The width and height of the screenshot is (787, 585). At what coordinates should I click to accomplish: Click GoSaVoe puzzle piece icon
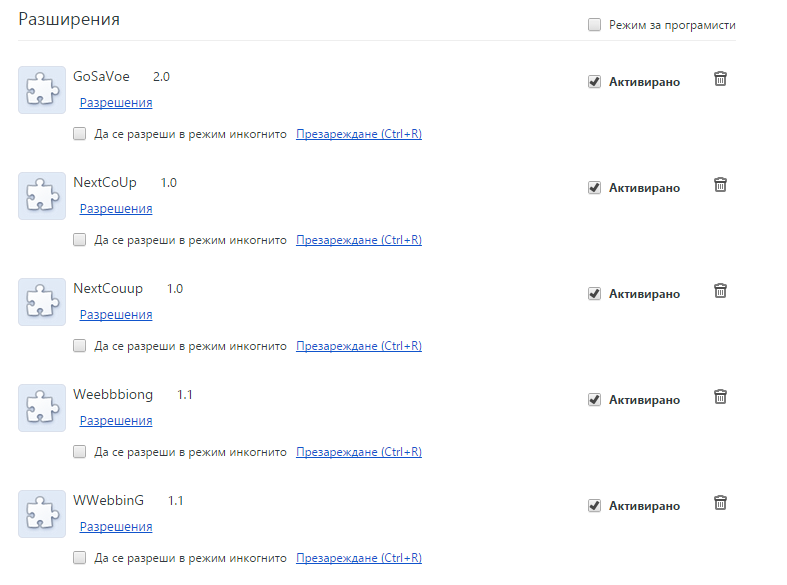tap(42, 90)
